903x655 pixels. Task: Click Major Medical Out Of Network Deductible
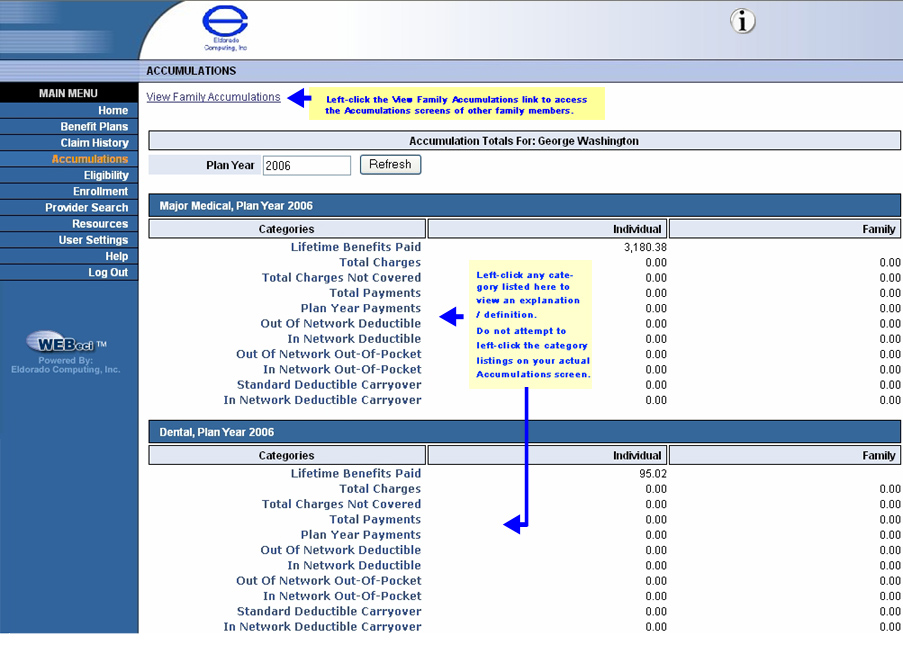[x=340, y=323]
